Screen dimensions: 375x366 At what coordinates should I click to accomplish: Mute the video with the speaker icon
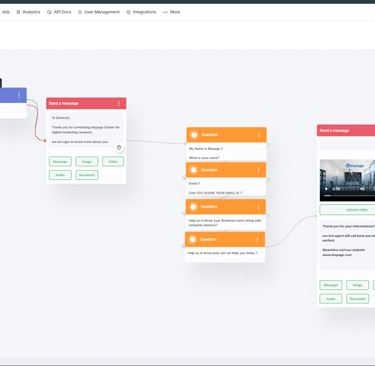[x=362, y=189]
